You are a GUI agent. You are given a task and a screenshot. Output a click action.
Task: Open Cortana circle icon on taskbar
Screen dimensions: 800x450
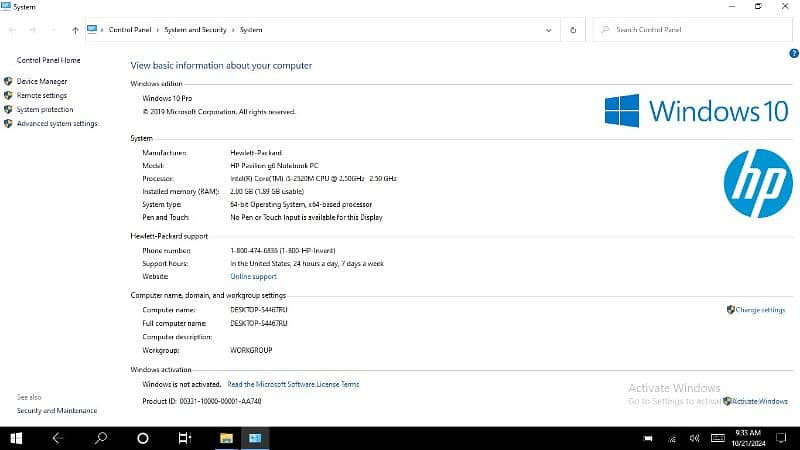[x=143, y=438]
